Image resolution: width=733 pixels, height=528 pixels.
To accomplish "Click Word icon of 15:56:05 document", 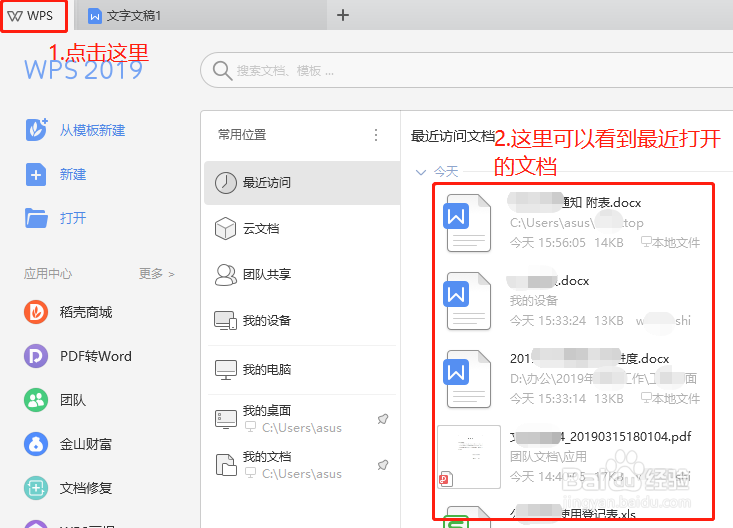I will pyautogui.click(x=467, y=223).
